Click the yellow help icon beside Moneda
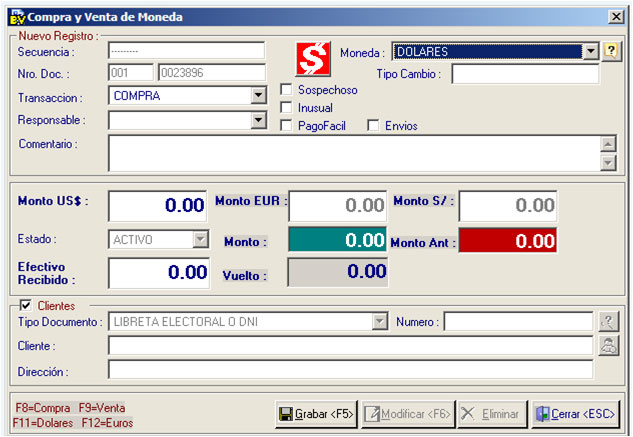633x437 pixels. [x=611, y=52]
